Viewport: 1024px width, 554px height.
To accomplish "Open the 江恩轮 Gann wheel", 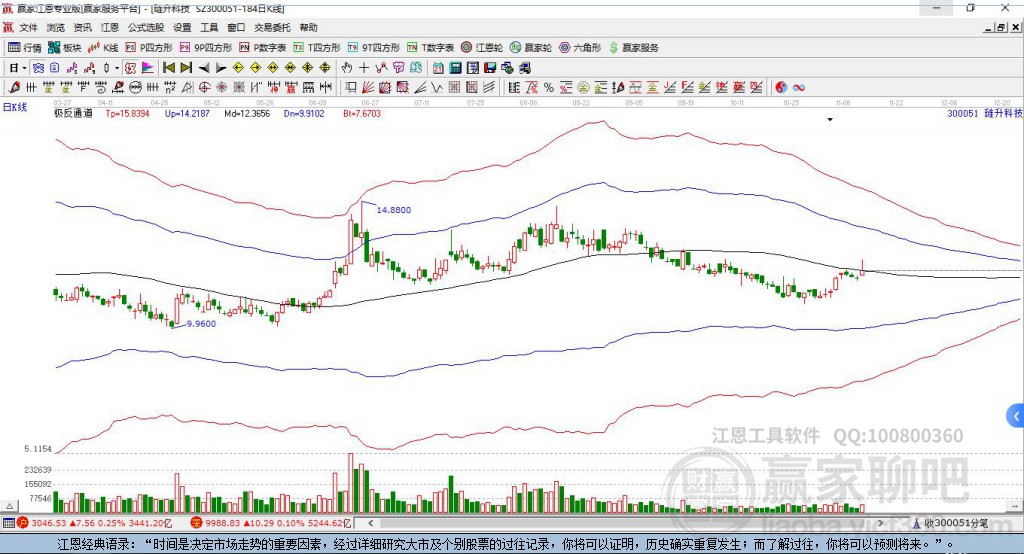I will point(482,48).
